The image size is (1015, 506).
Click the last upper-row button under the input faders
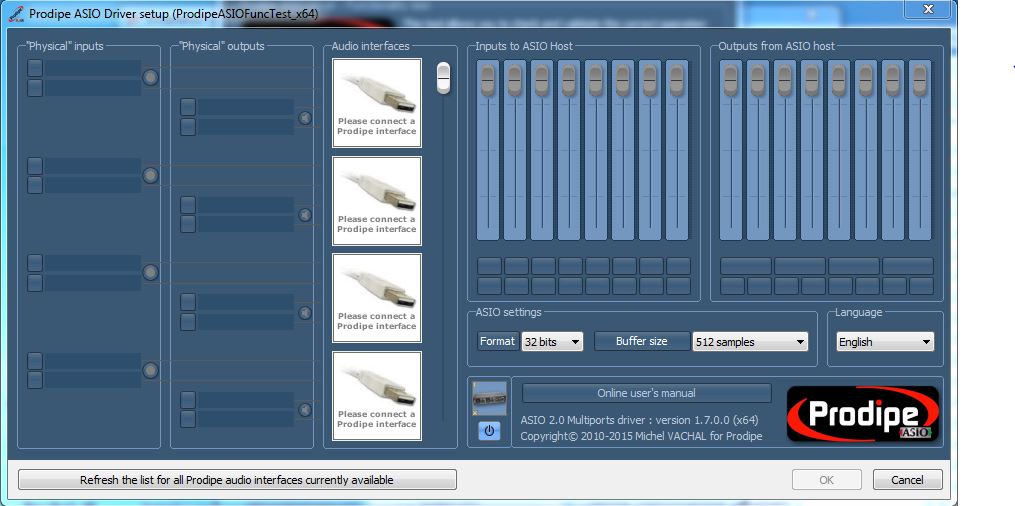678,266
